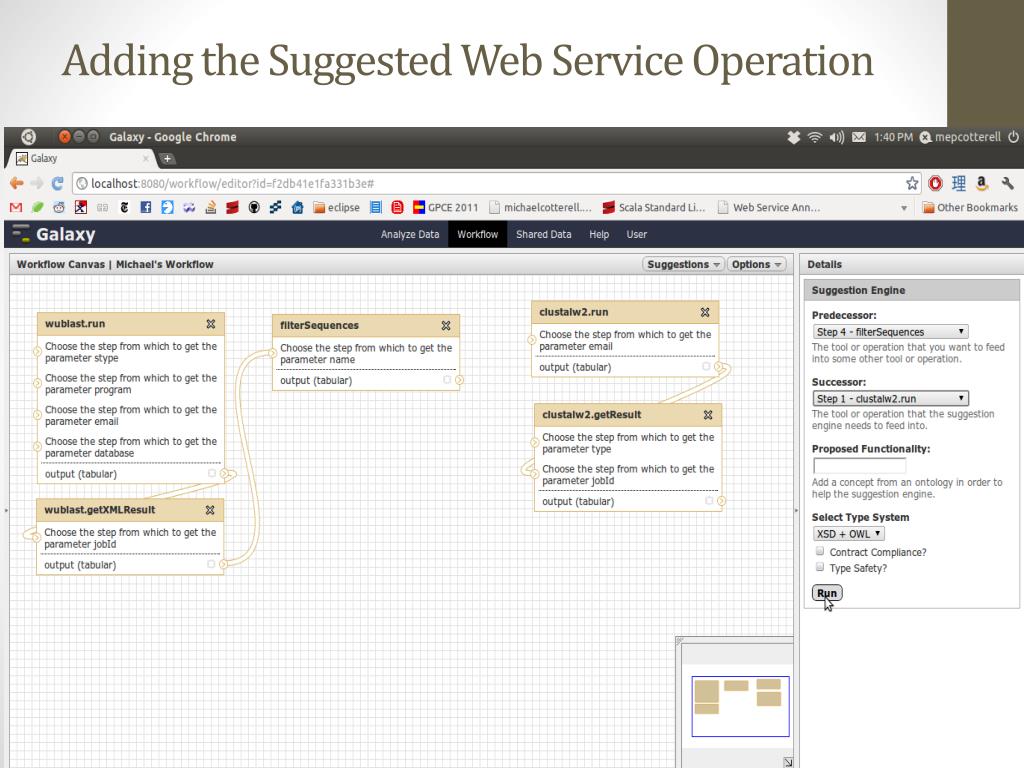
Task: Click the browser address bar
Action: [x=490, y=184]
